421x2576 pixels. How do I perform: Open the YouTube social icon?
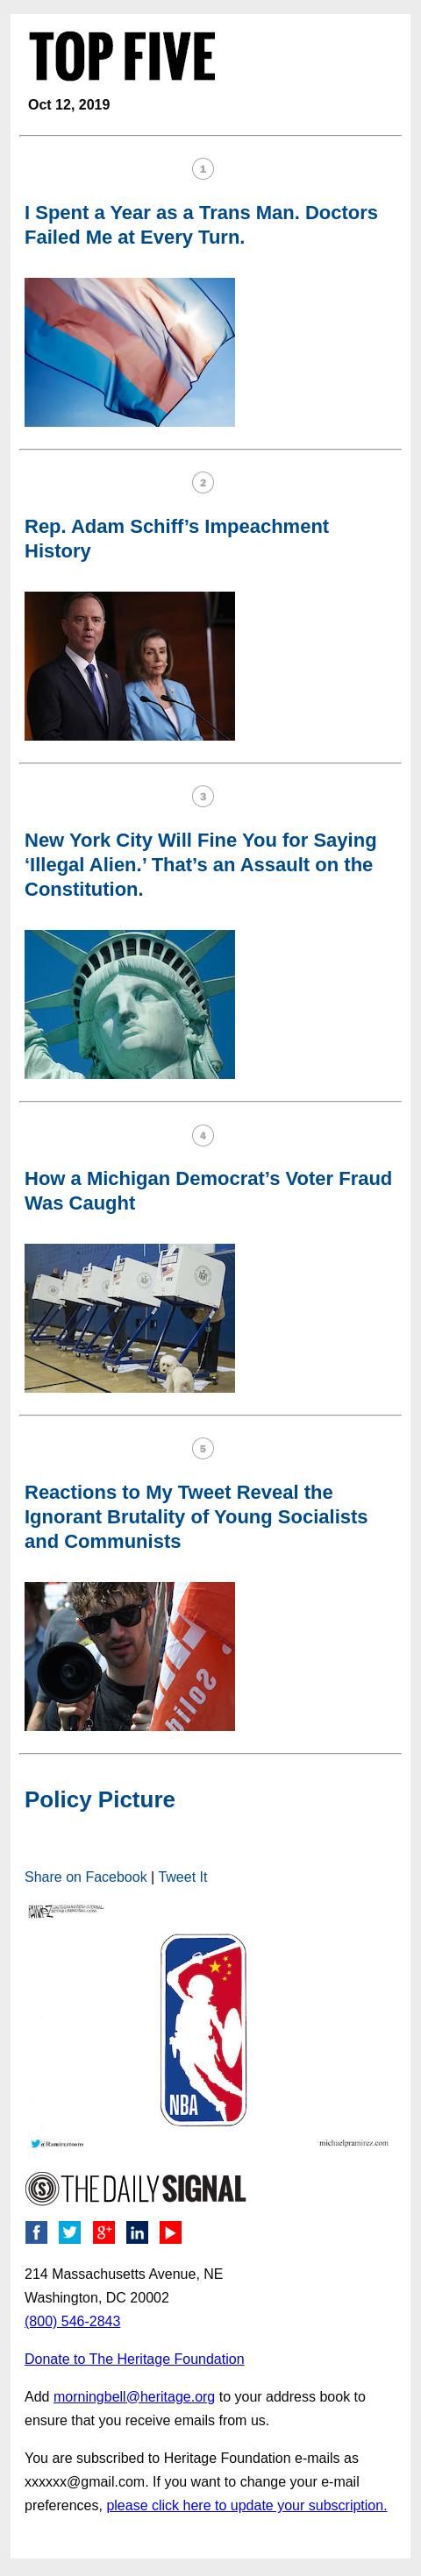pos(171,2232)
